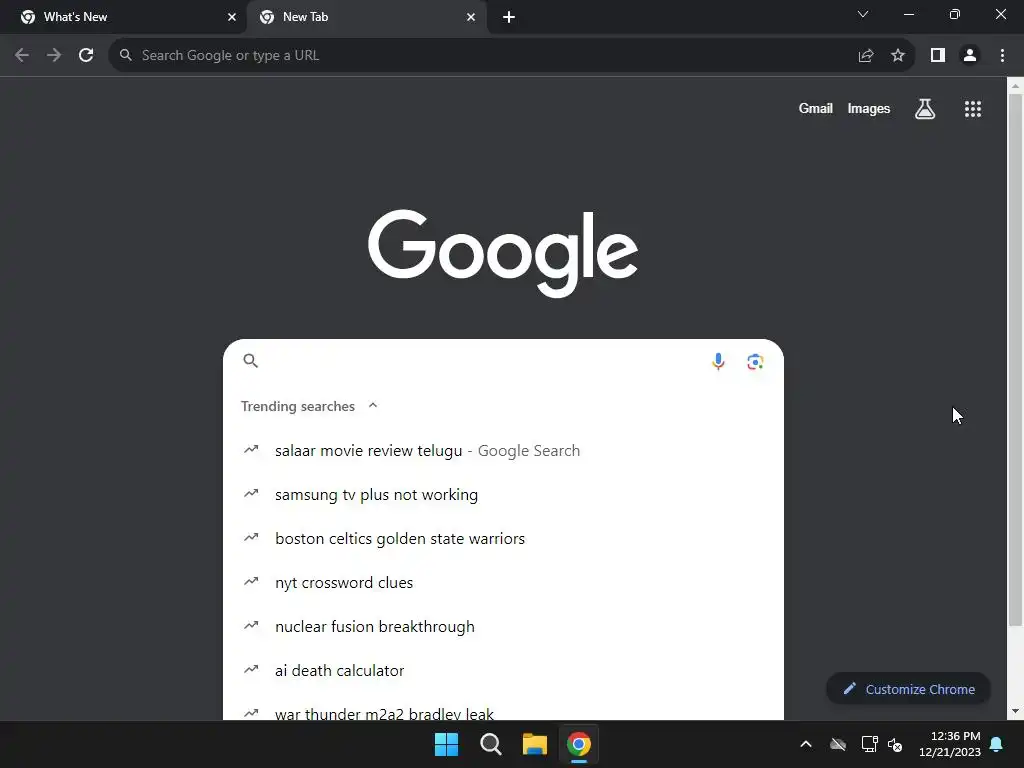Click the Google logo

point(503,253)
